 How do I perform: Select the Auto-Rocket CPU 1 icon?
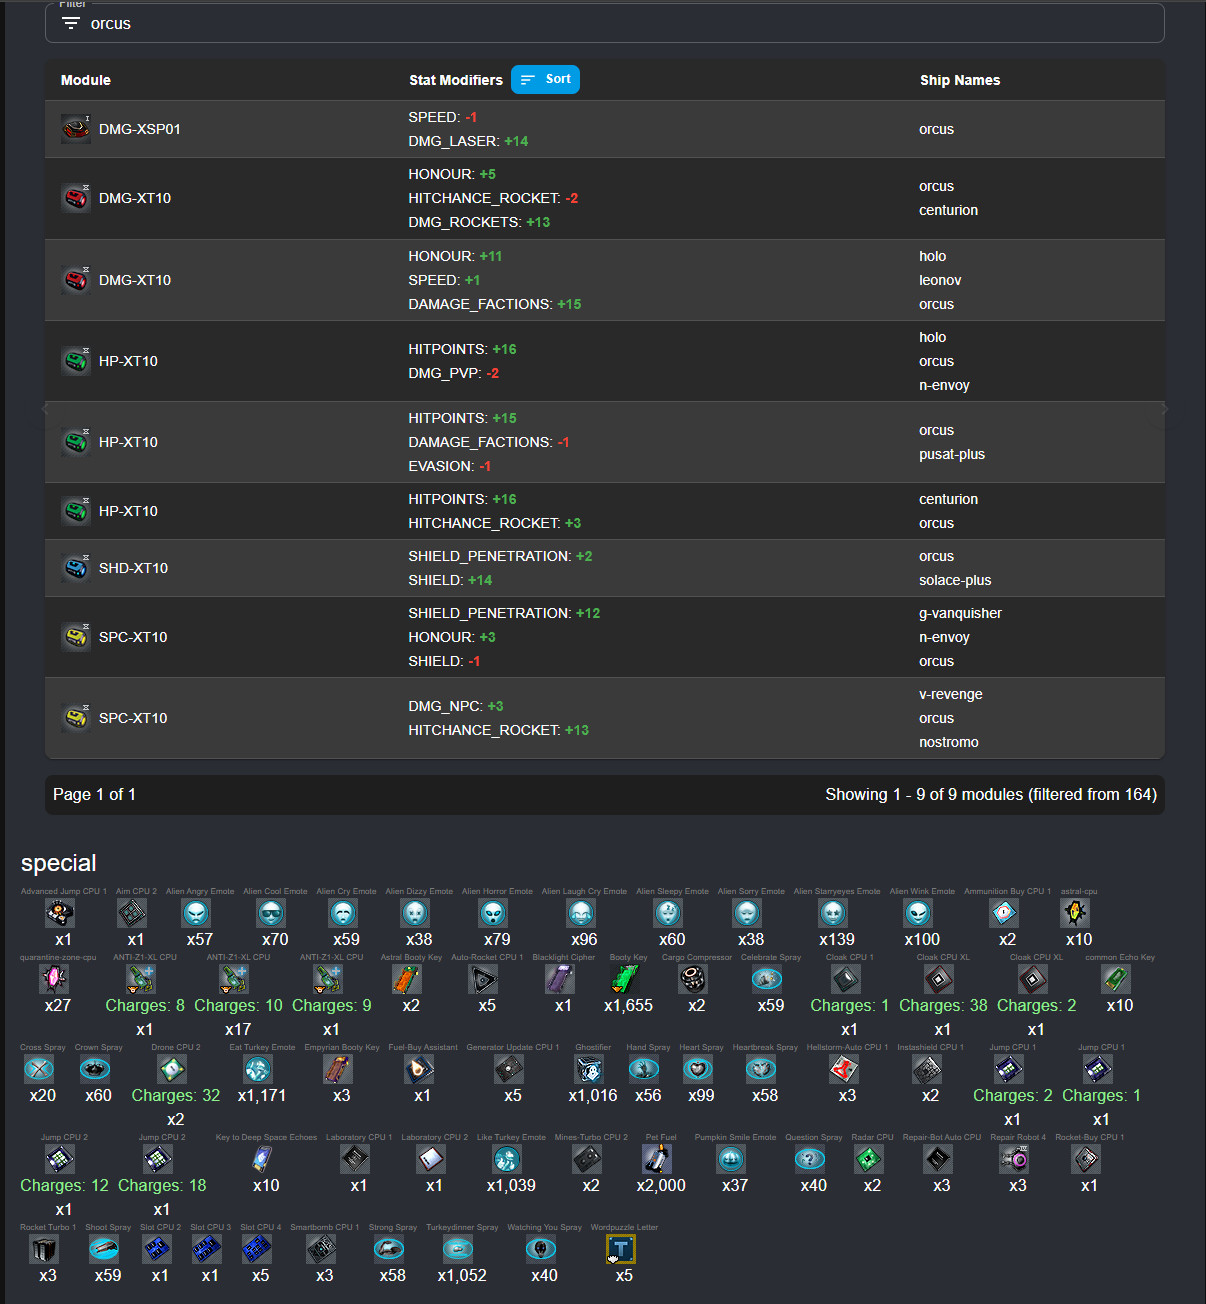pos(483,979)
